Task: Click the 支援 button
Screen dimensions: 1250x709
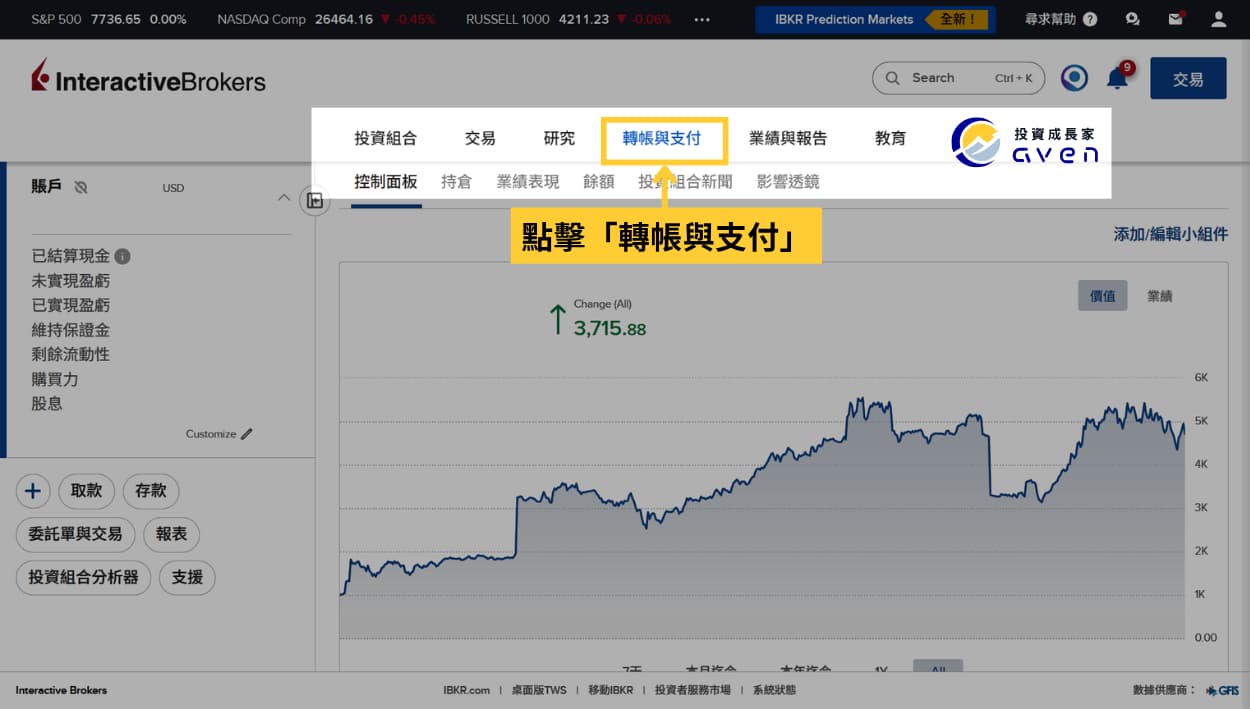Action: click(x=187, y=577)
